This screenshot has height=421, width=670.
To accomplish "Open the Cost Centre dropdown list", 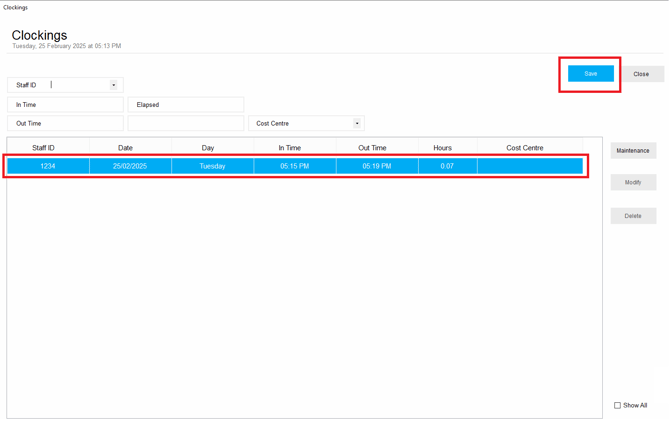I will (357, 124).
